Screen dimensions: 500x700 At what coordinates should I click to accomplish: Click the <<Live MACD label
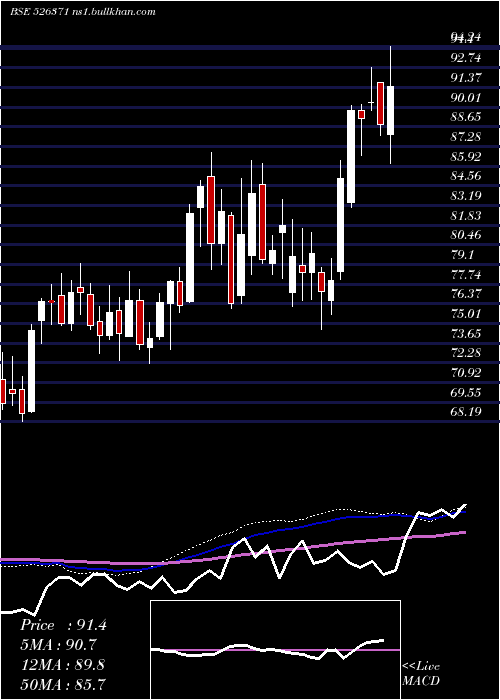tap(421, 674)
